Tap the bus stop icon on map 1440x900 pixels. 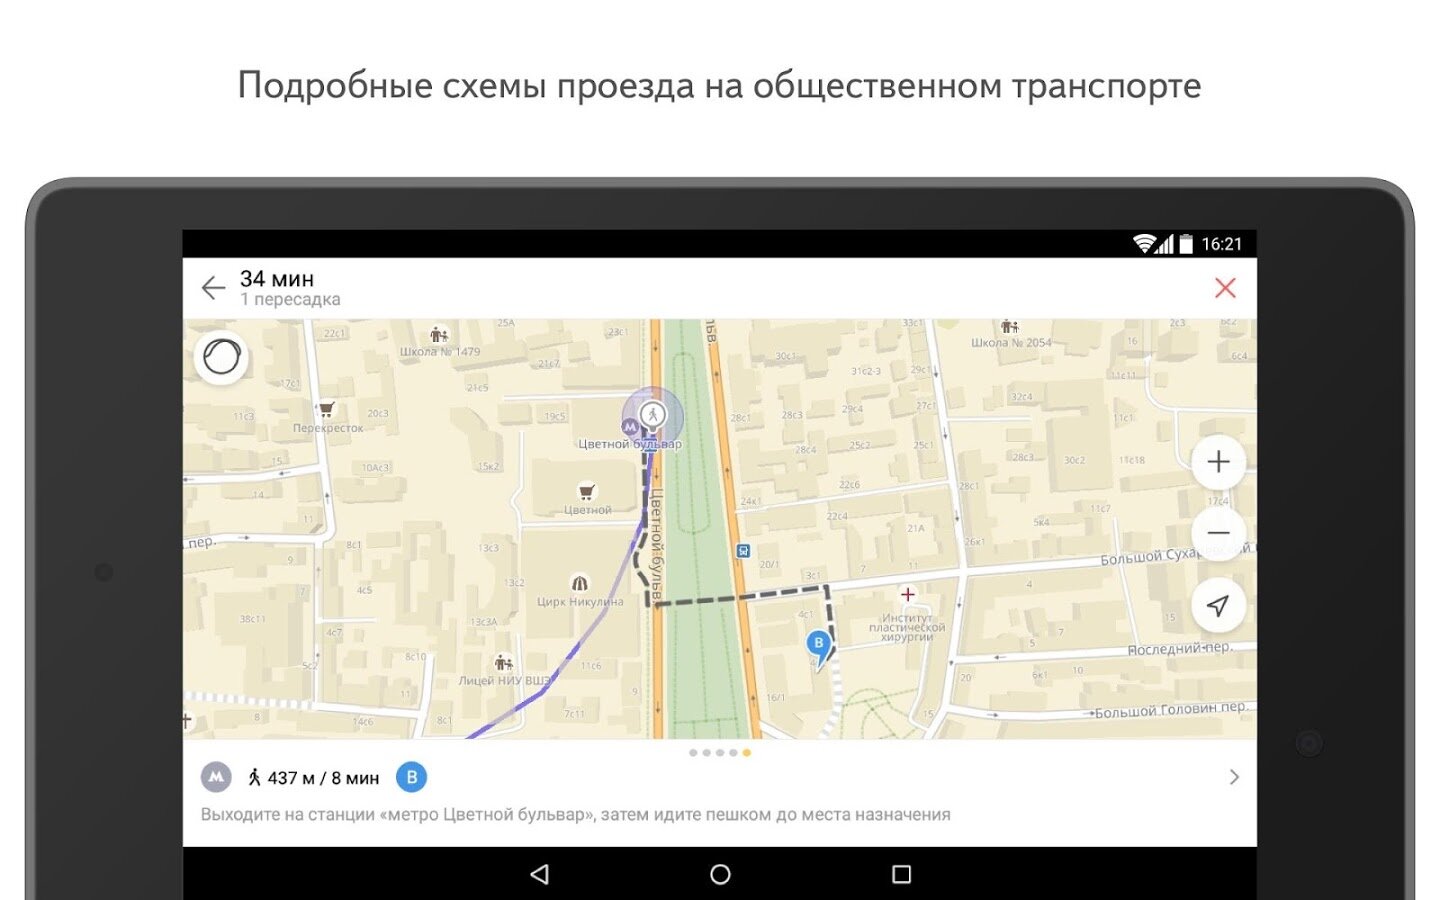tap(743, 551)
